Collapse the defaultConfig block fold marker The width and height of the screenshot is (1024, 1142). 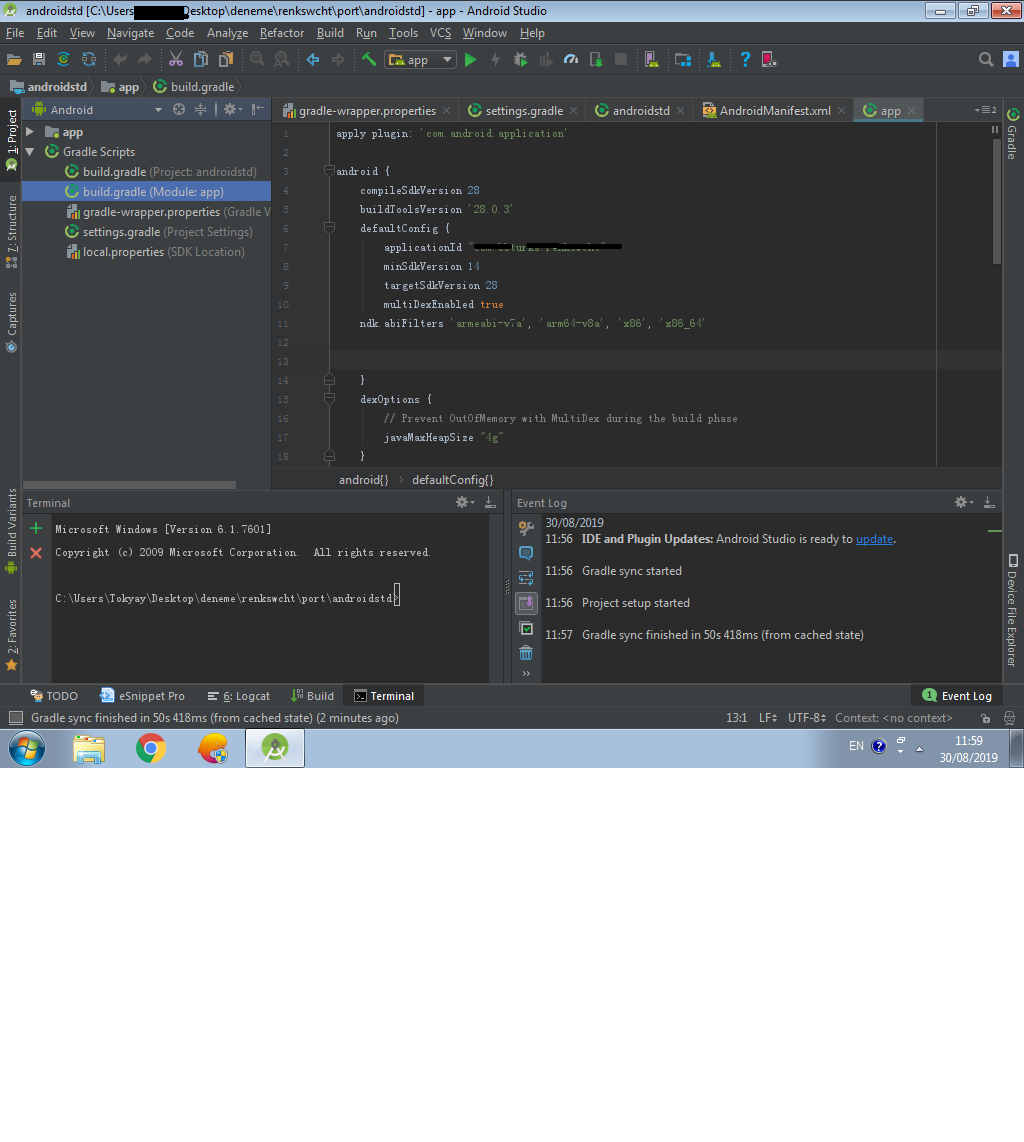[329, 228]
